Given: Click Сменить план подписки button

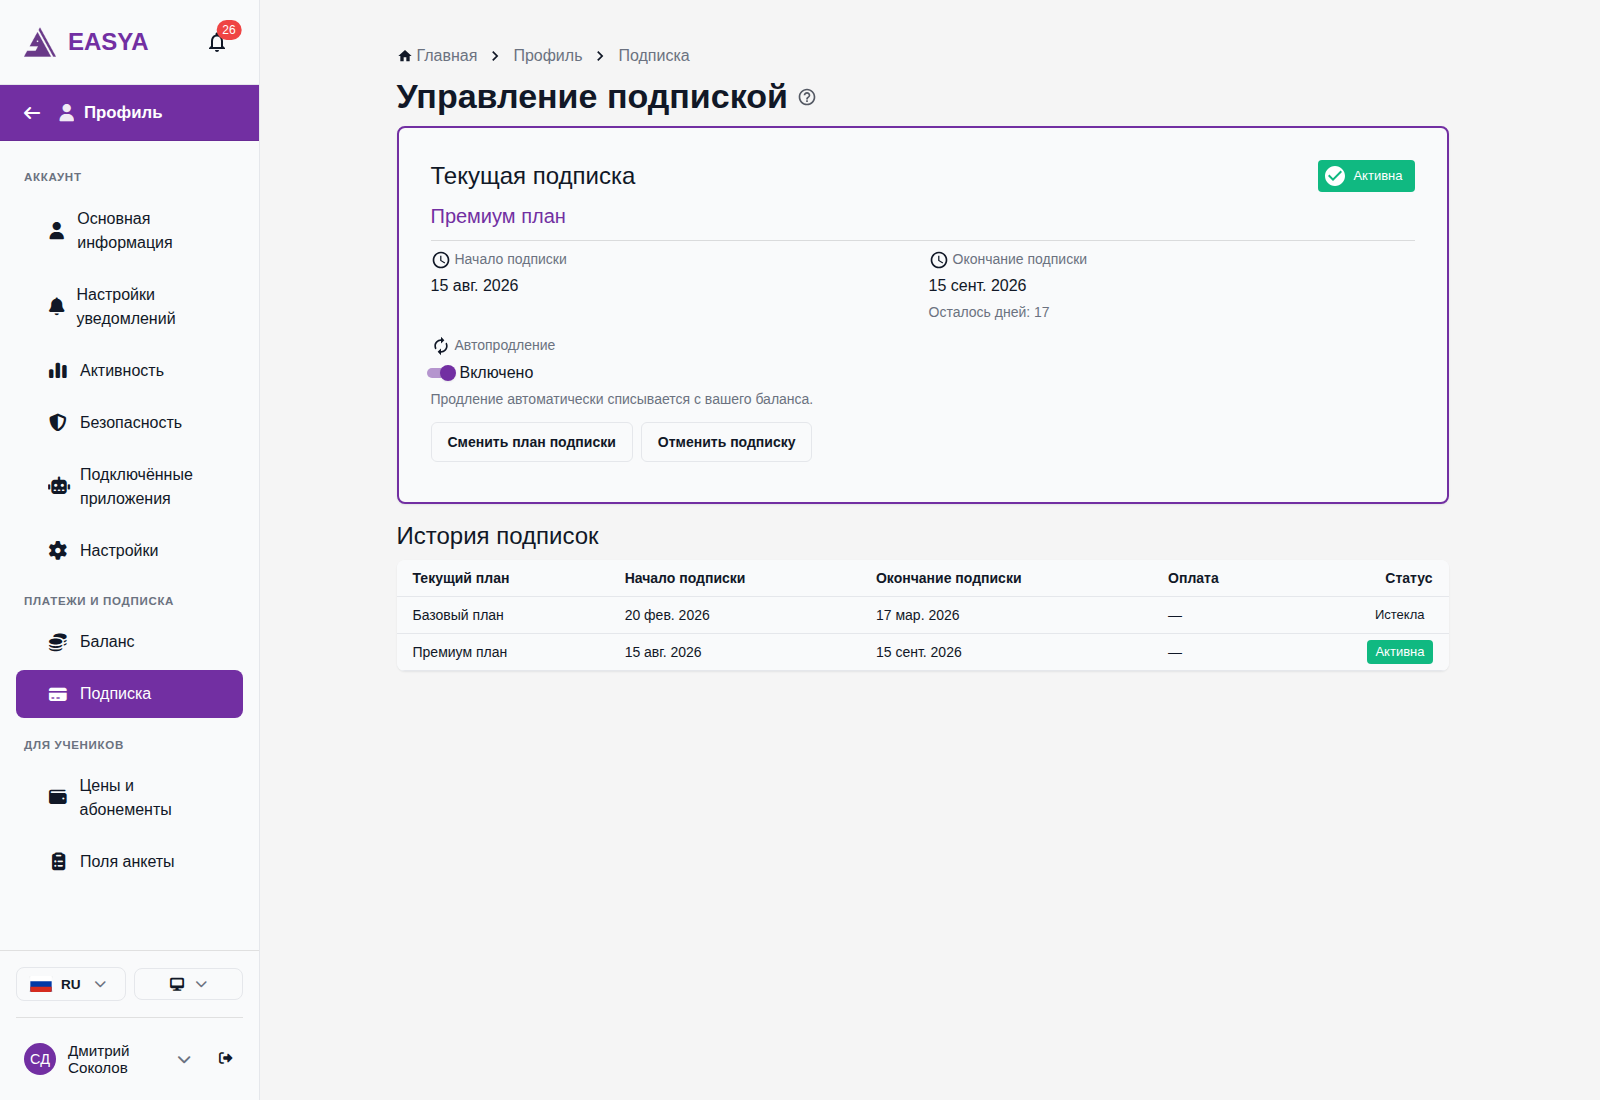Looking at the screenshot, I should tap(531, 442).
